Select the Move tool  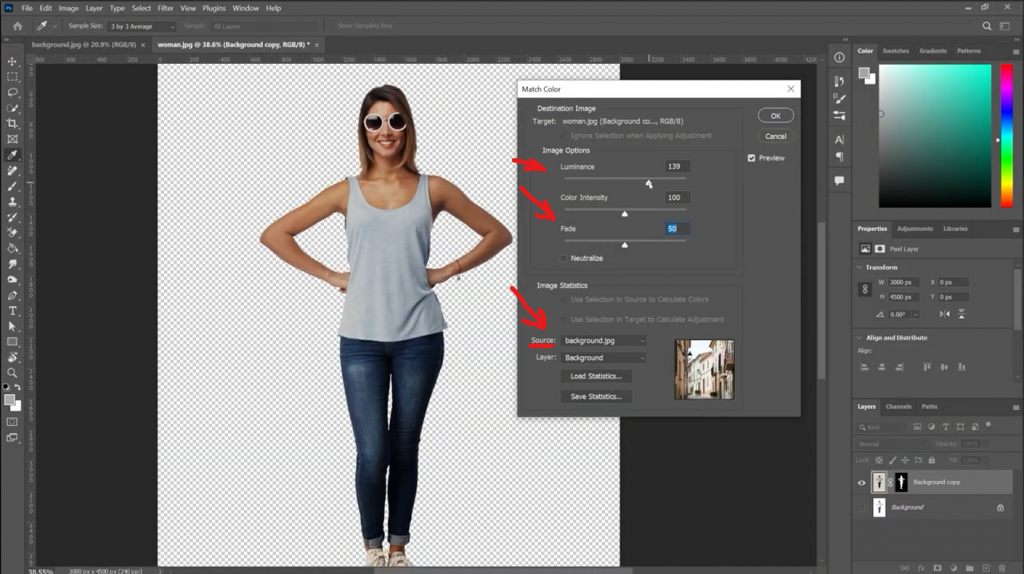[x=12, y=61]
